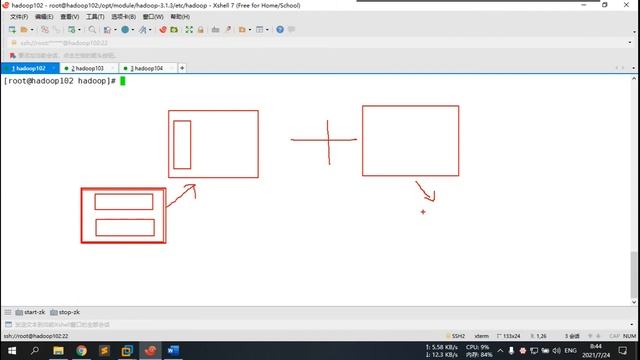
Task: Open the 文件(F) File menu
Action: [x=19, y=17]
